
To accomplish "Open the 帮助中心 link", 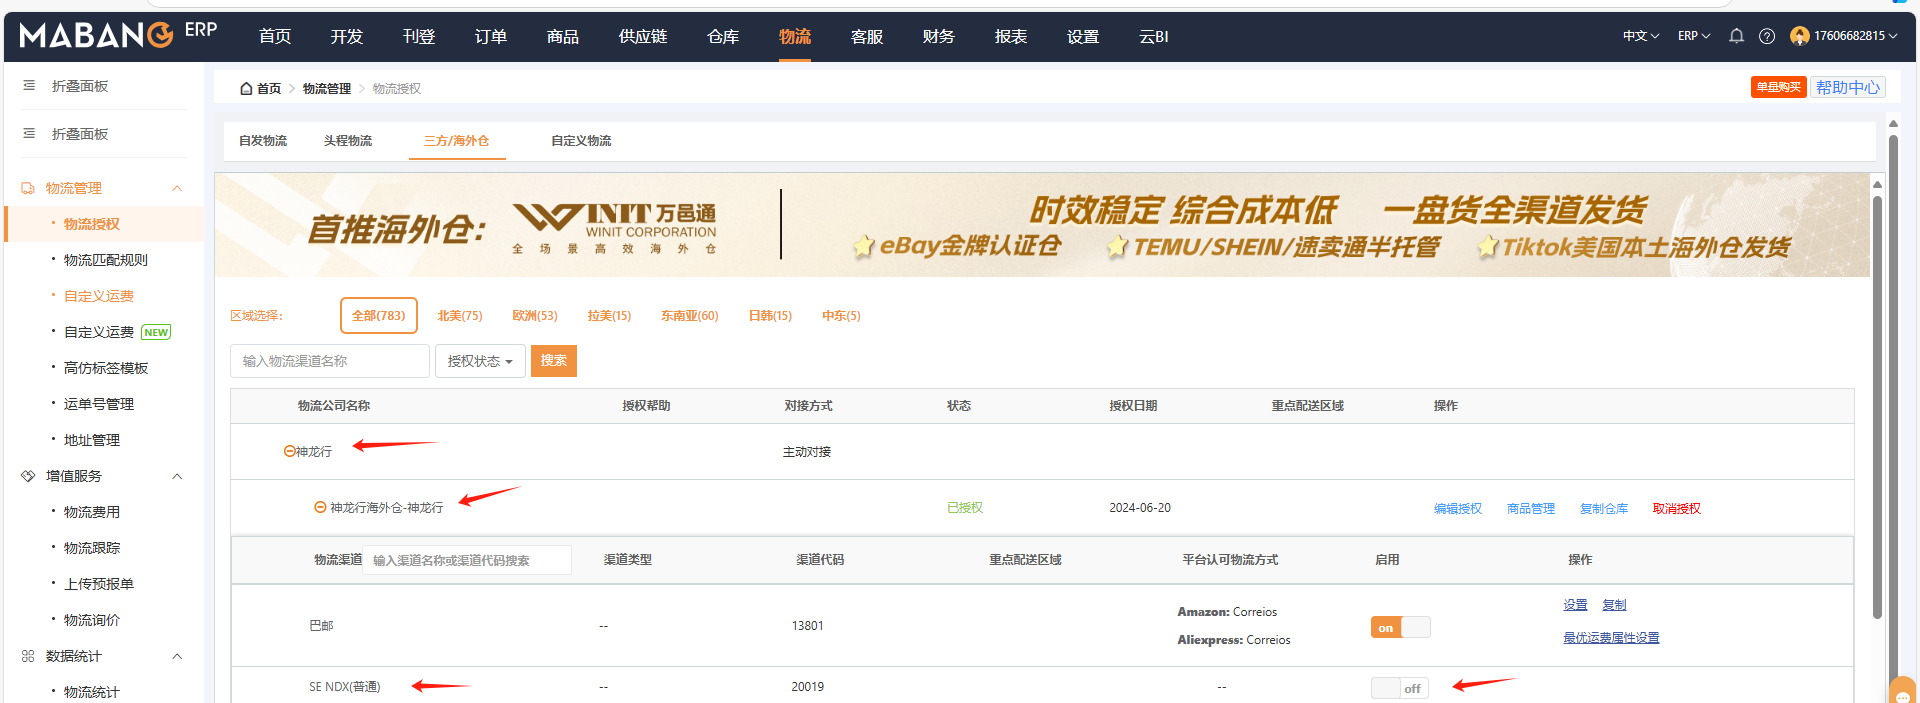I will click(x=1848, y=87).
